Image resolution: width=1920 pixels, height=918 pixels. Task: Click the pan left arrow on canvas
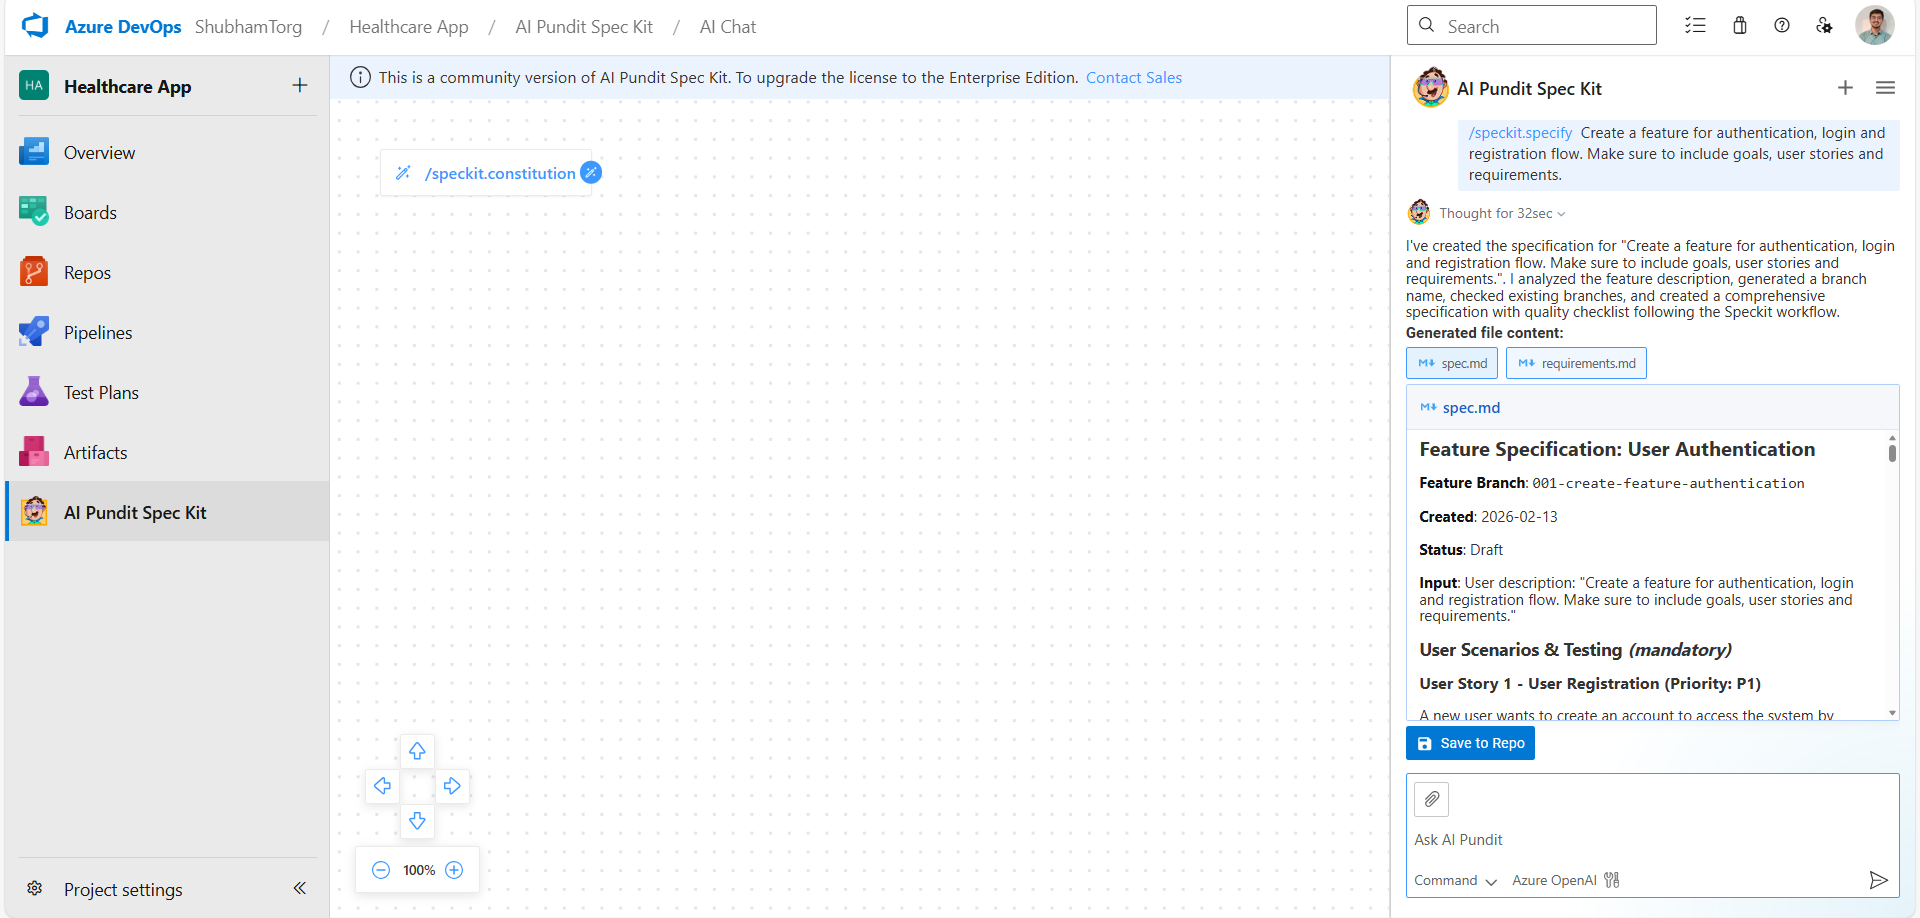tap(382, 786)
